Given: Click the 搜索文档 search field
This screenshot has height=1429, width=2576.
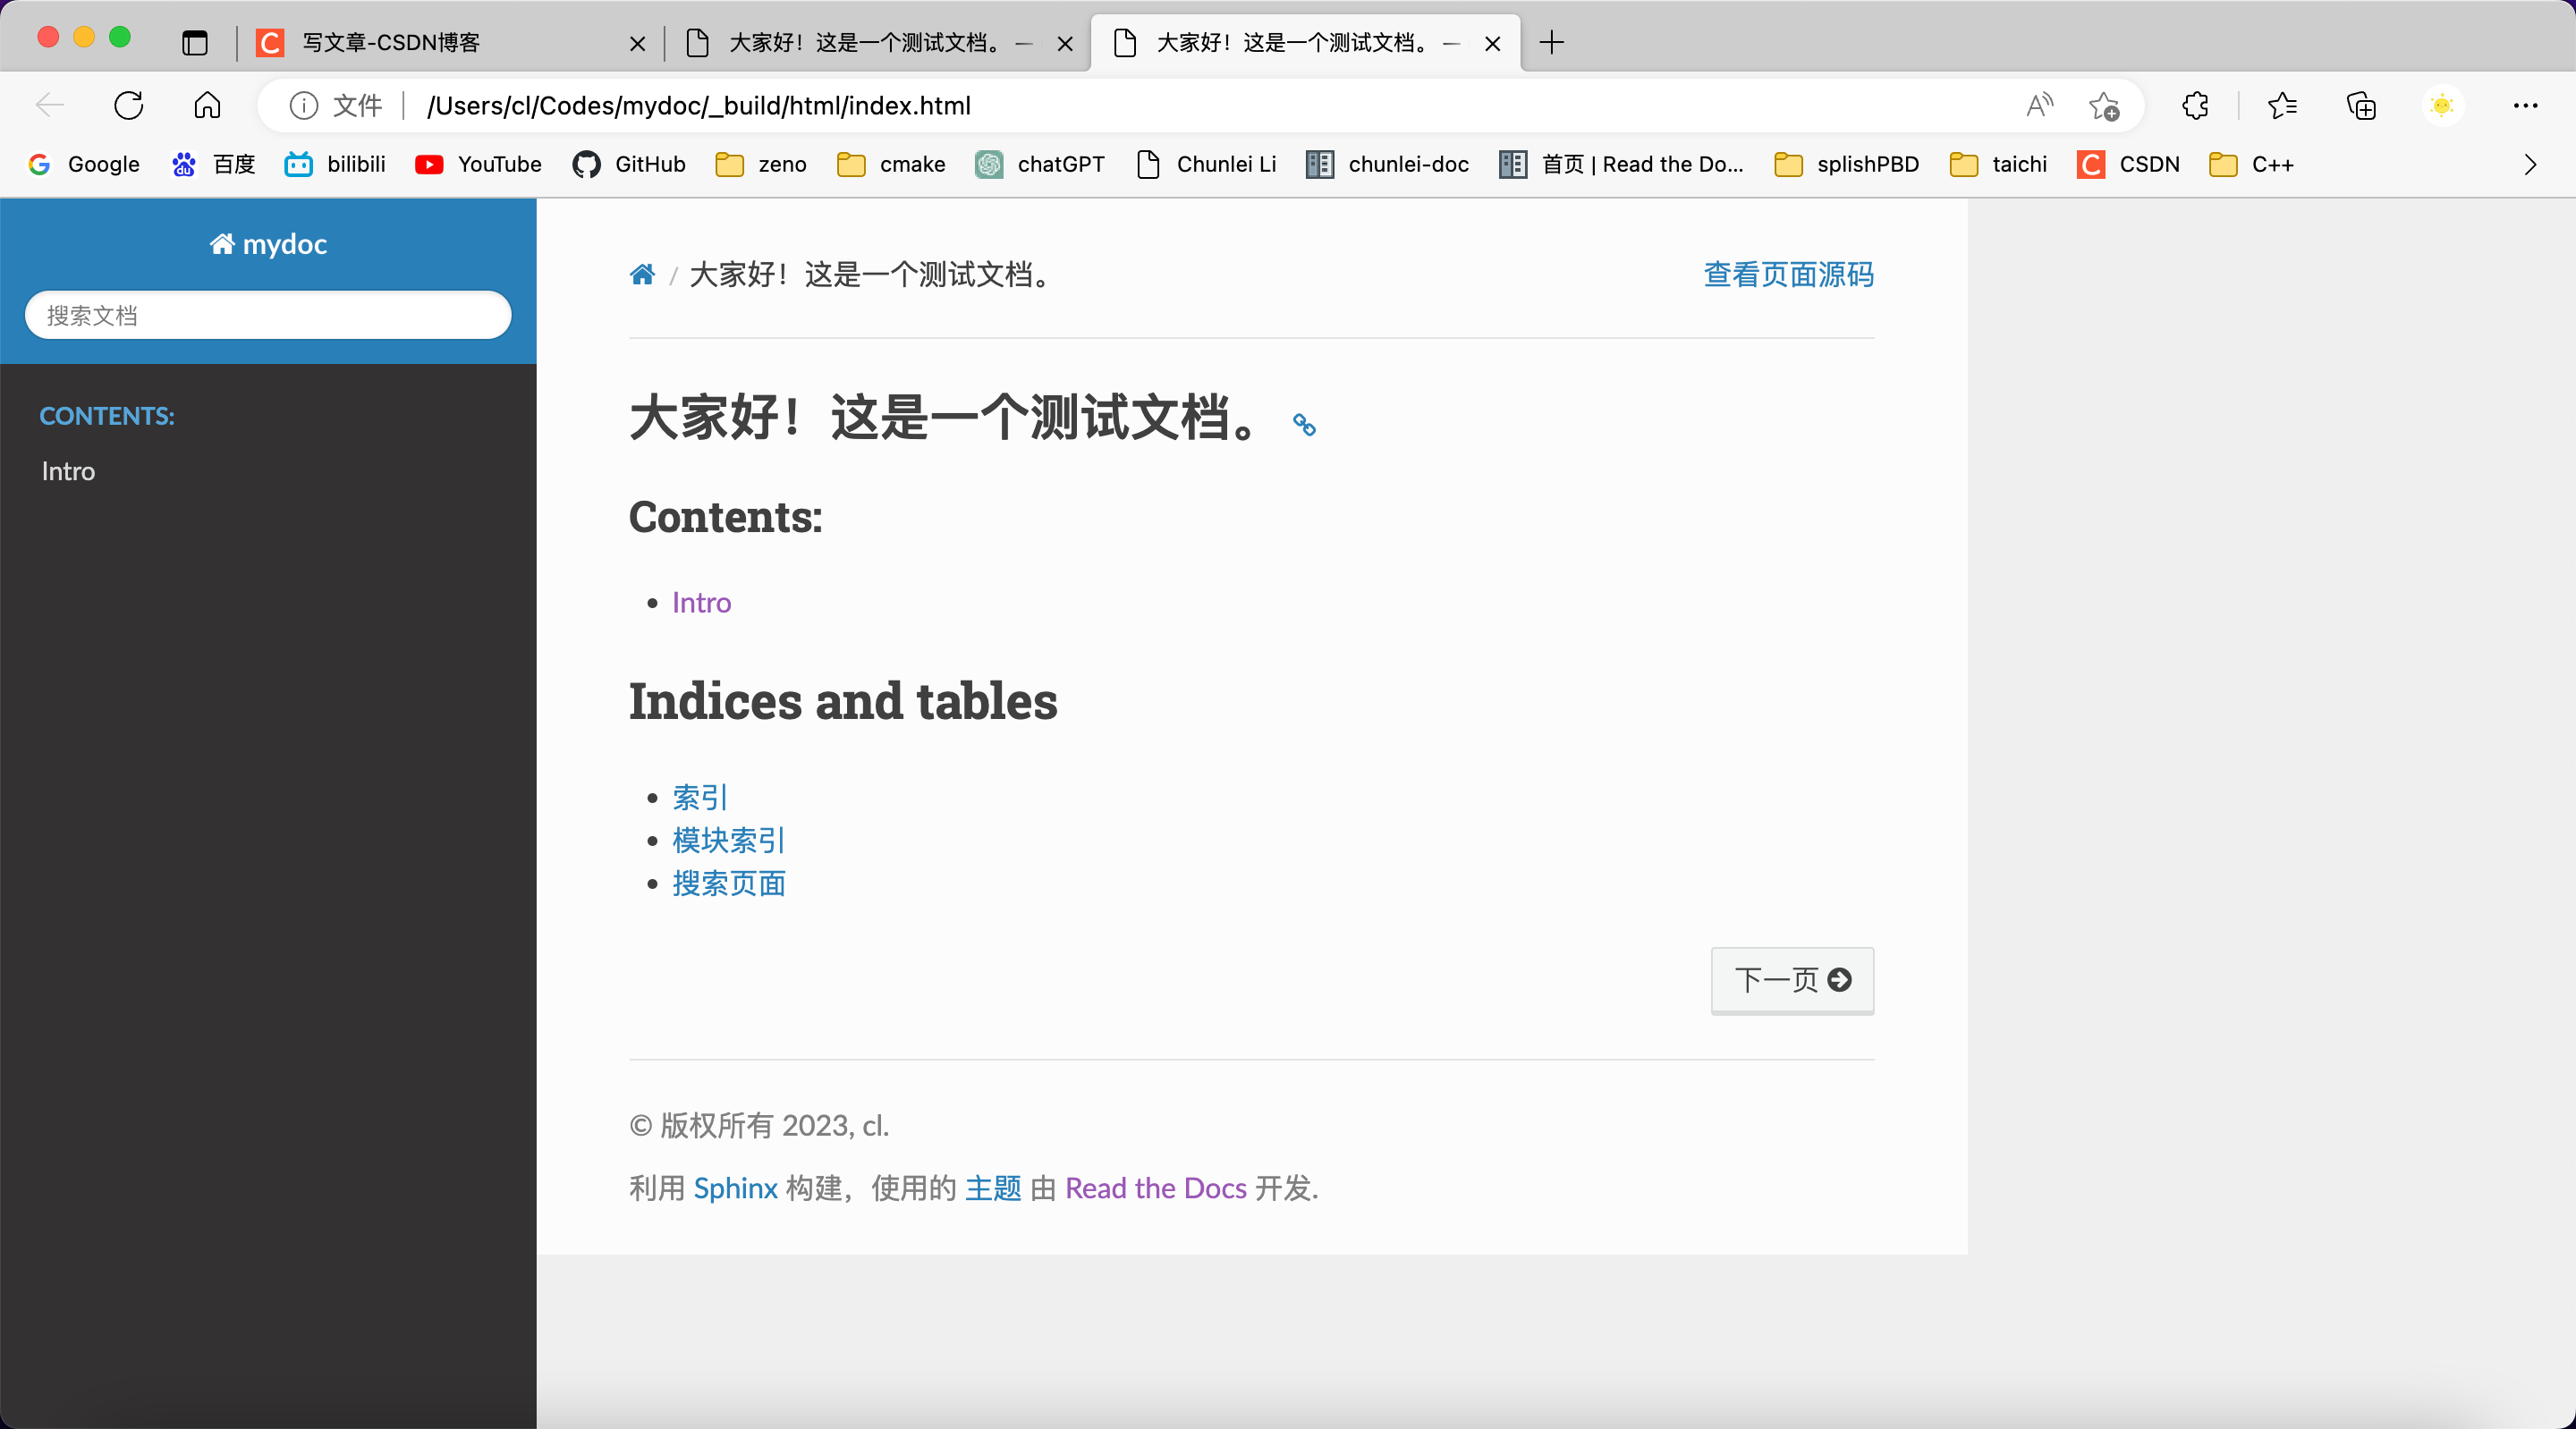Looking at the screenshot, I should pos(267,315).
